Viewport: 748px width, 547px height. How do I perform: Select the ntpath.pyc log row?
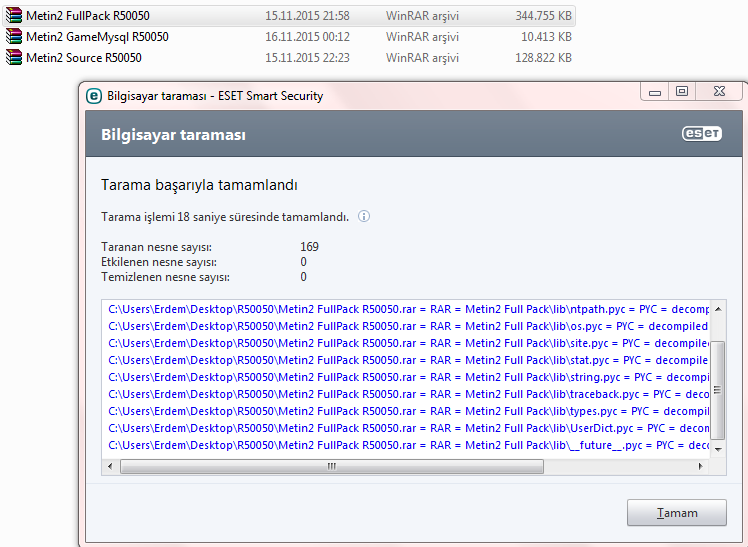[408, 309]
